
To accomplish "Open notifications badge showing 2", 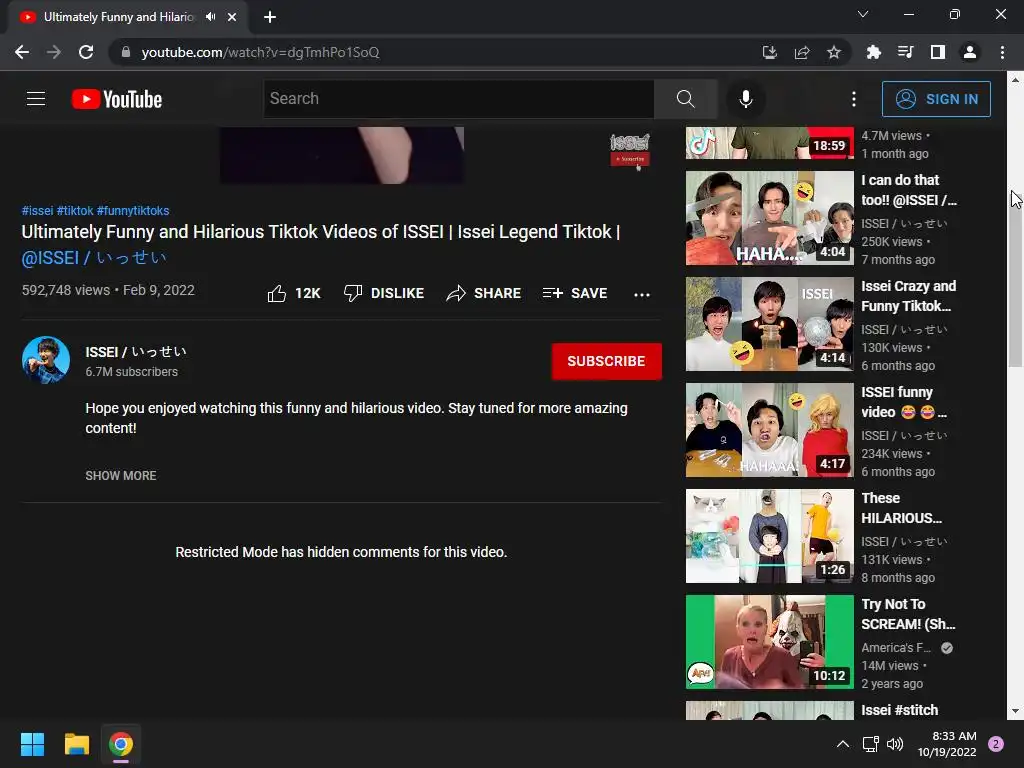I will tap(996, 744).
